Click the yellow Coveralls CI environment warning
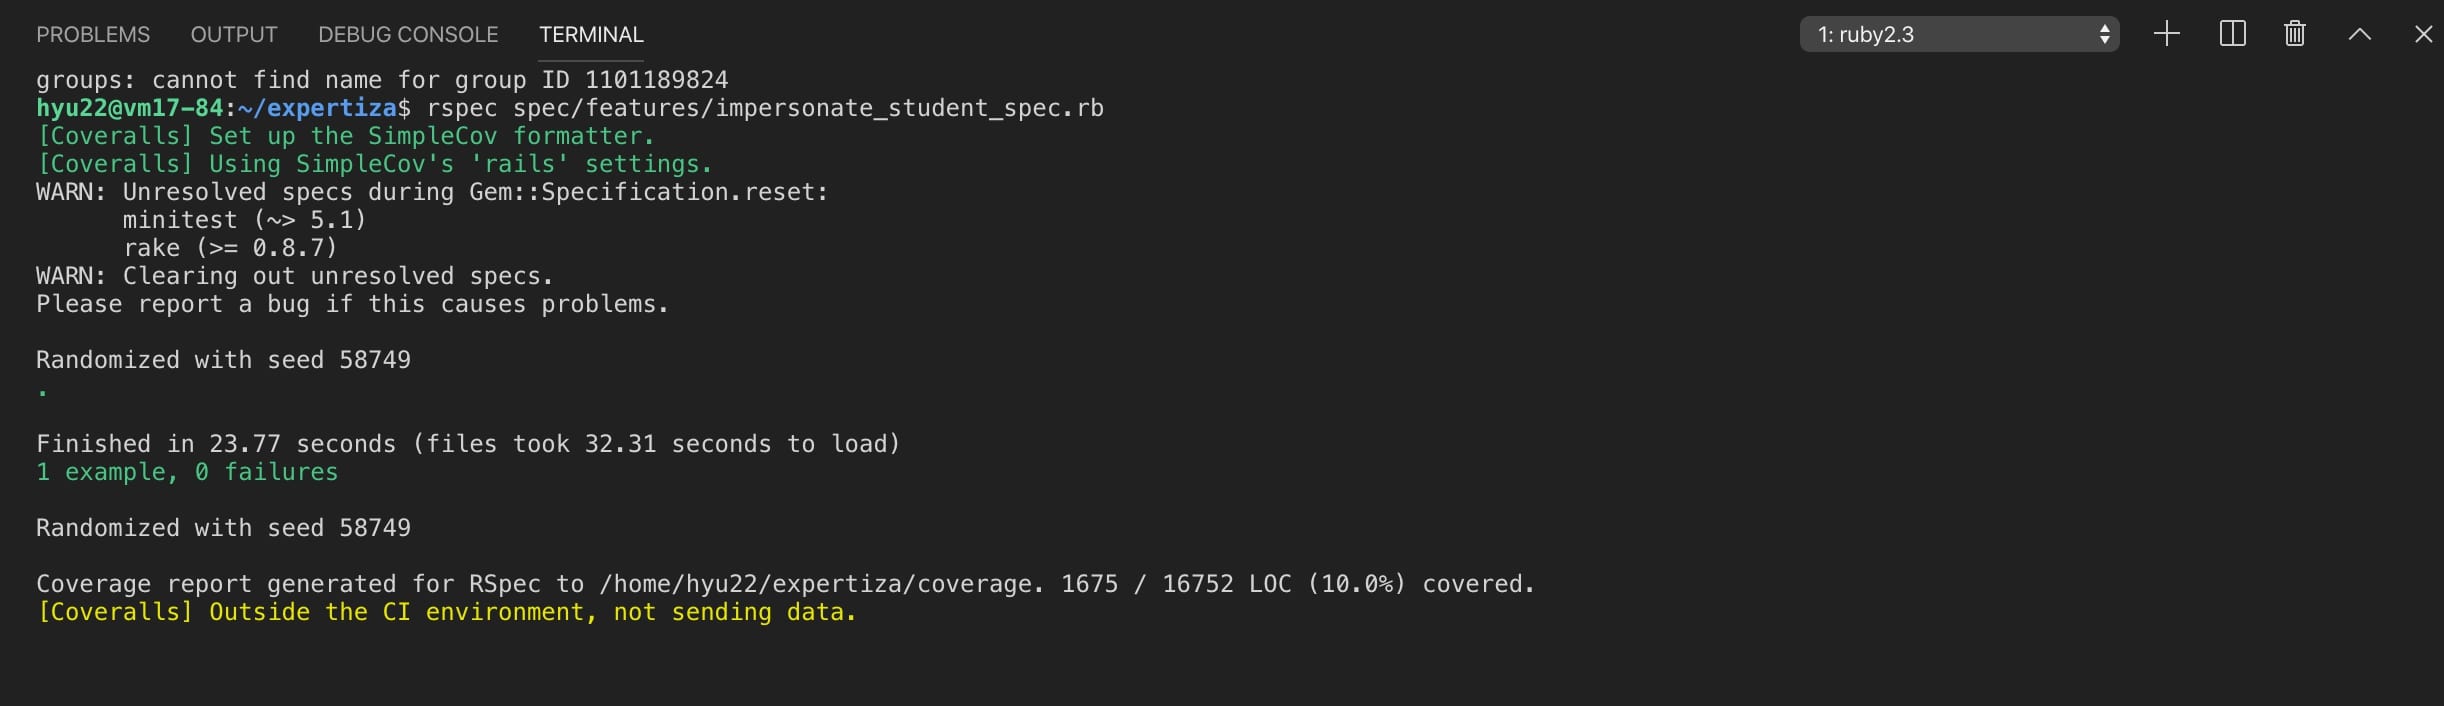Viewport: 2444px width, 706px height. (446, 612)
